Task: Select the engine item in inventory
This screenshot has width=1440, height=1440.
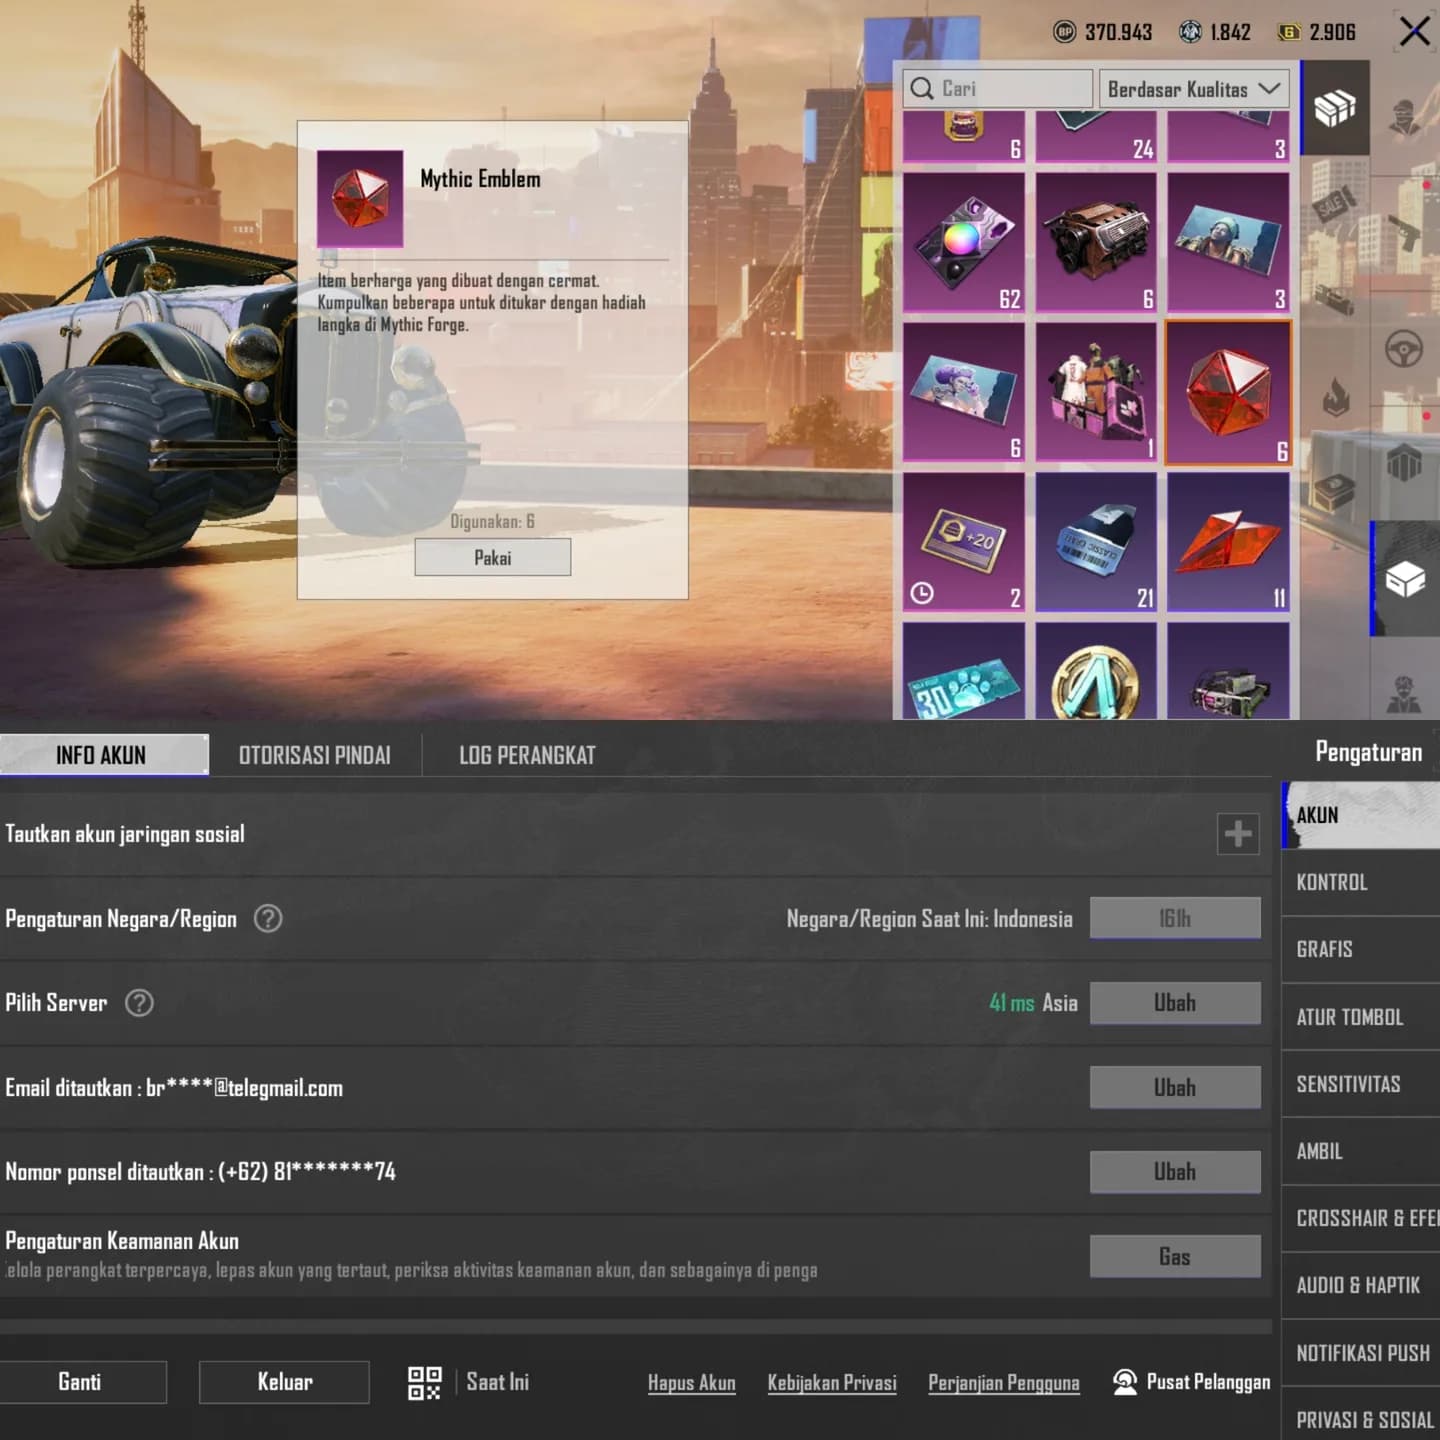Action: tap(1096, 243)
